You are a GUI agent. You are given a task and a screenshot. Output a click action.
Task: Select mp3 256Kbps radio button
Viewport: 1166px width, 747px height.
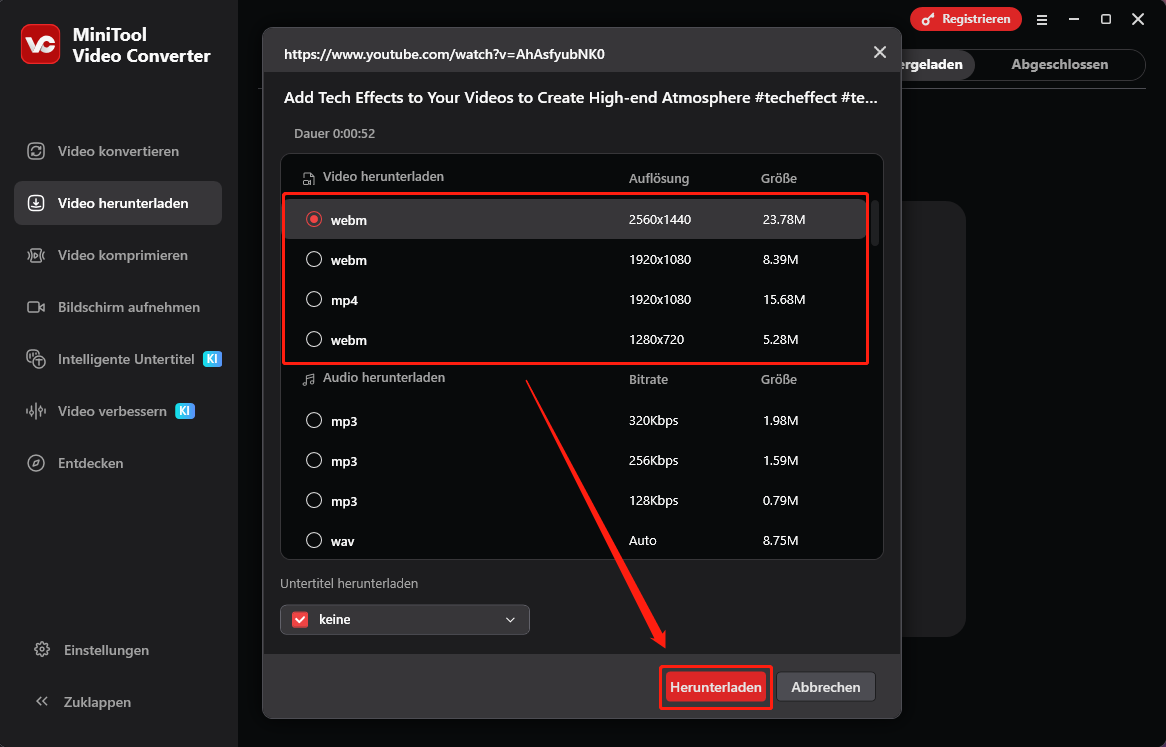pos(314,460)
